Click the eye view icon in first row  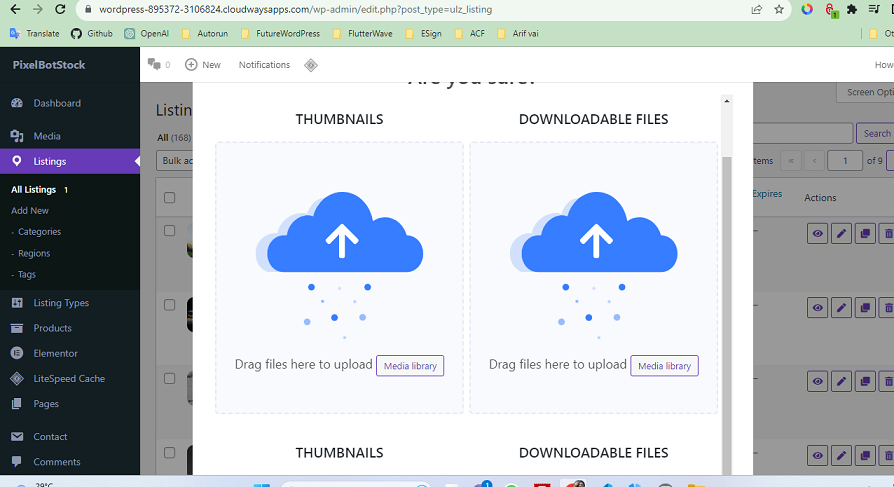pos(818,234)
